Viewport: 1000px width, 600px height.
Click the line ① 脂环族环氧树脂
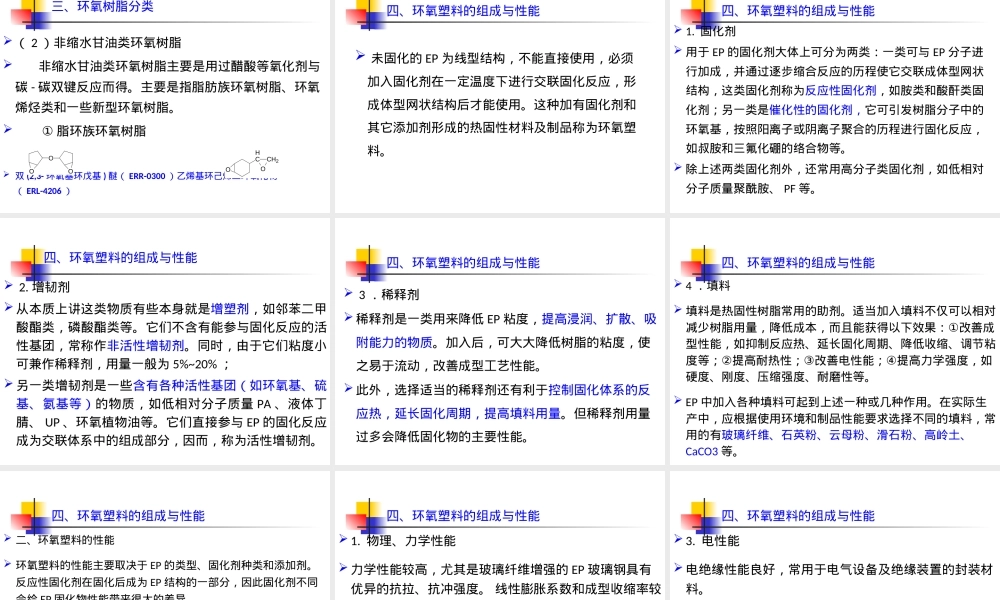(x=94, y=131)
